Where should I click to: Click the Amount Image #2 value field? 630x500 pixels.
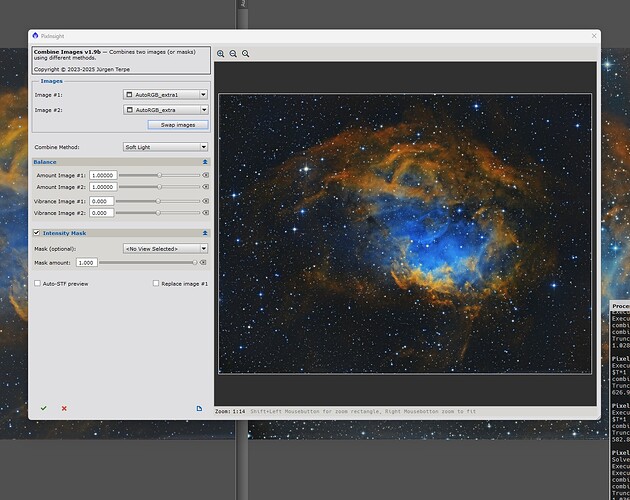point(103,187)
